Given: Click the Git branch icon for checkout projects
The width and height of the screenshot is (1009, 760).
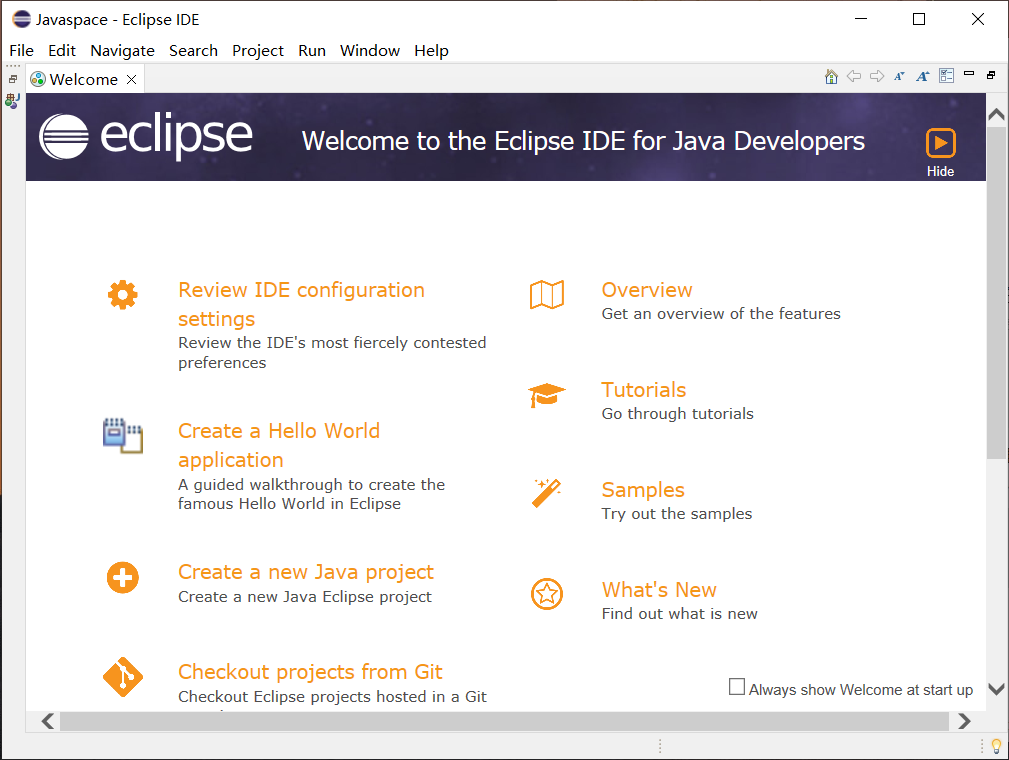Looking at the screenshot, I should pyautogui.click(x=122, y=677).
